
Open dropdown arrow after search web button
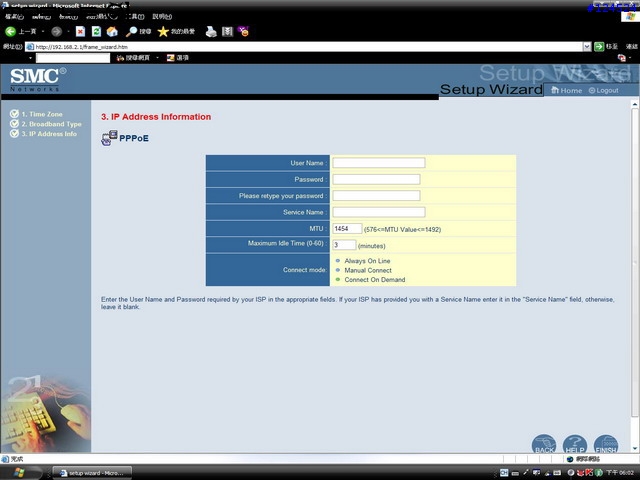tap(158, 58)
